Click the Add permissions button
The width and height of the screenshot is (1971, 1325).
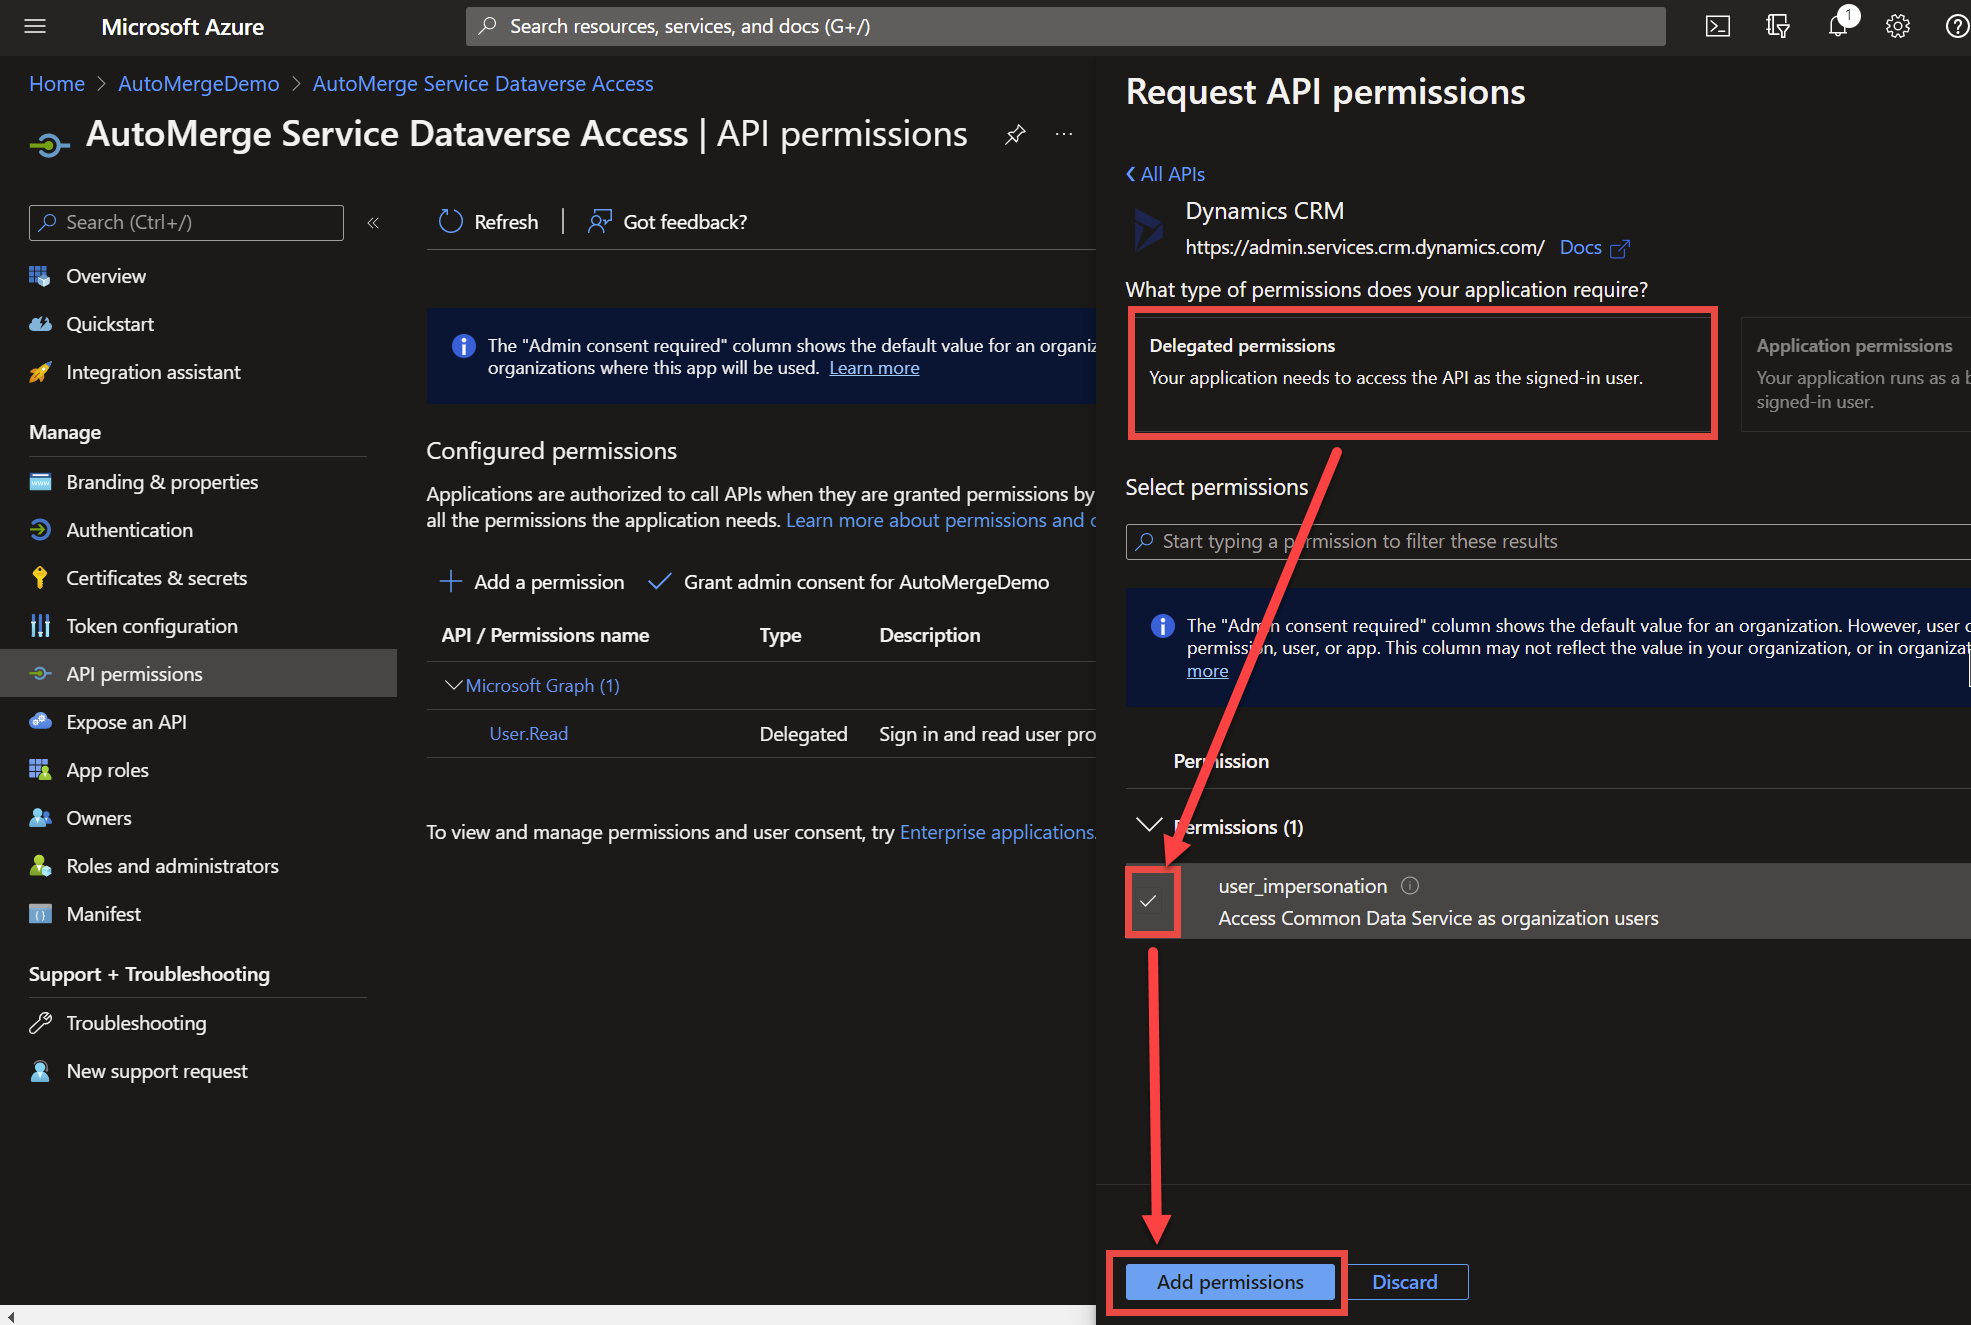(1230, 1282)
